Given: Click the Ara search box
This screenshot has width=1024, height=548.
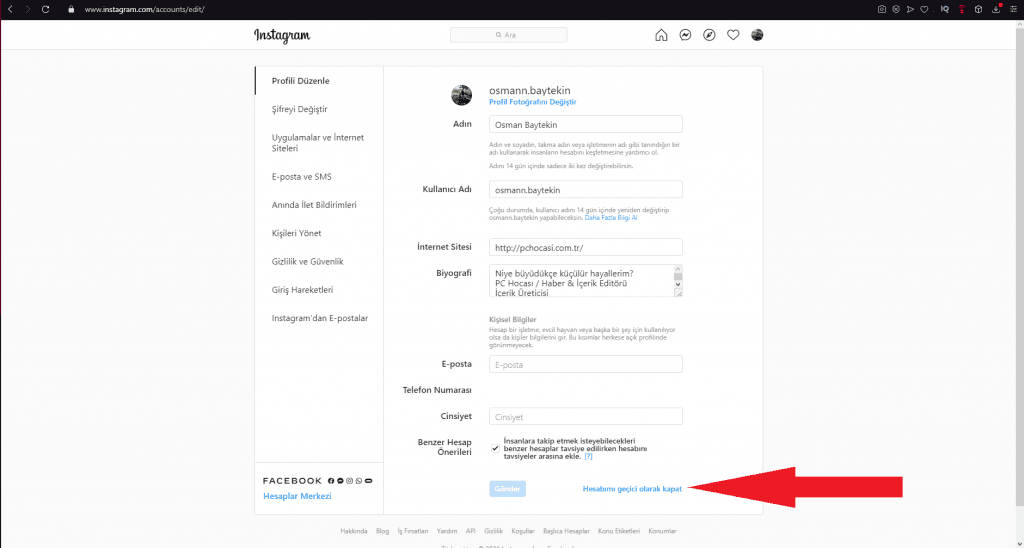Looking at the screenshot, I should click(x=509, y=35).
